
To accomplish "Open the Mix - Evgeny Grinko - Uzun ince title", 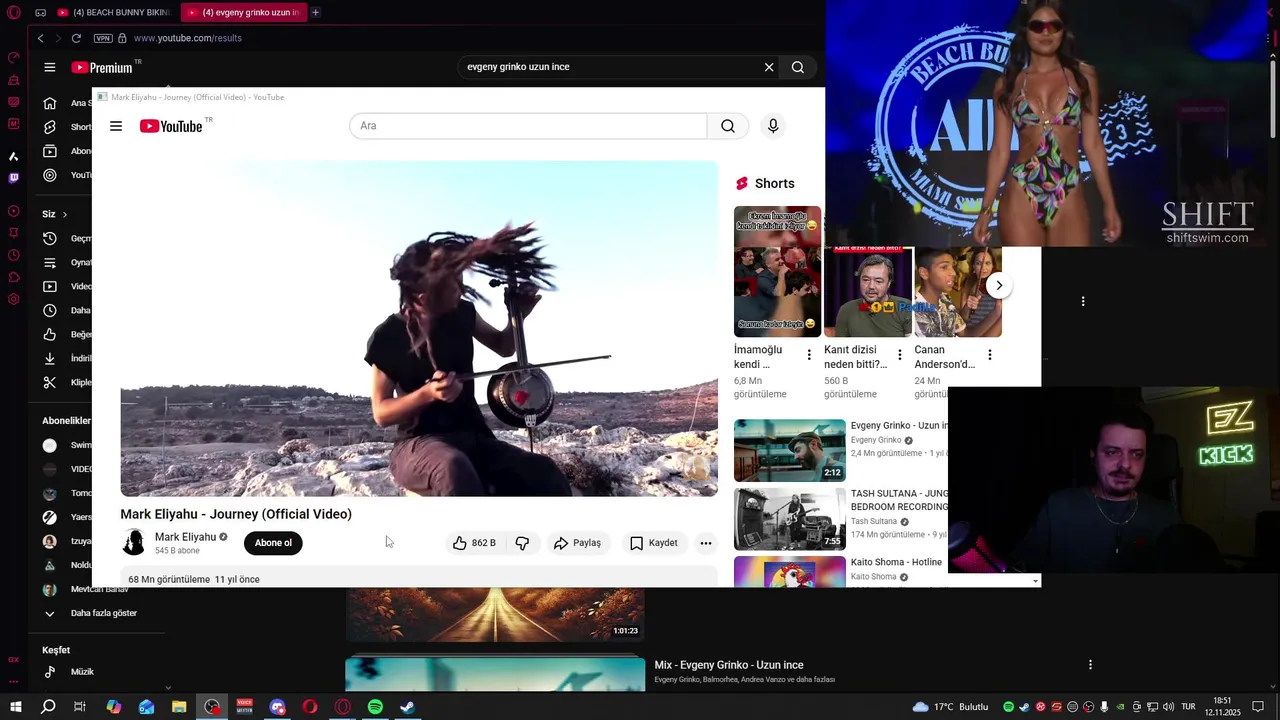I will 729,665.
